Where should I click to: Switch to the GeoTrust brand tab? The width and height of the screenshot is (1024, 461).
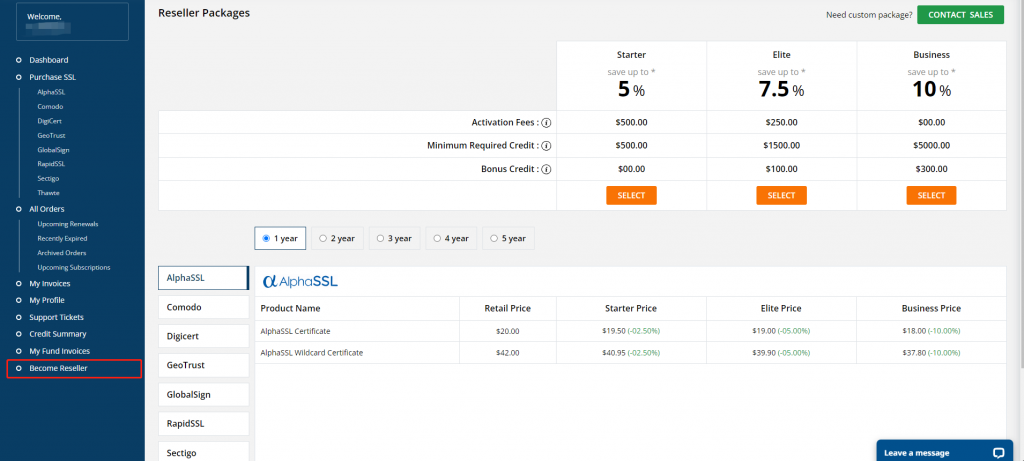203,366
